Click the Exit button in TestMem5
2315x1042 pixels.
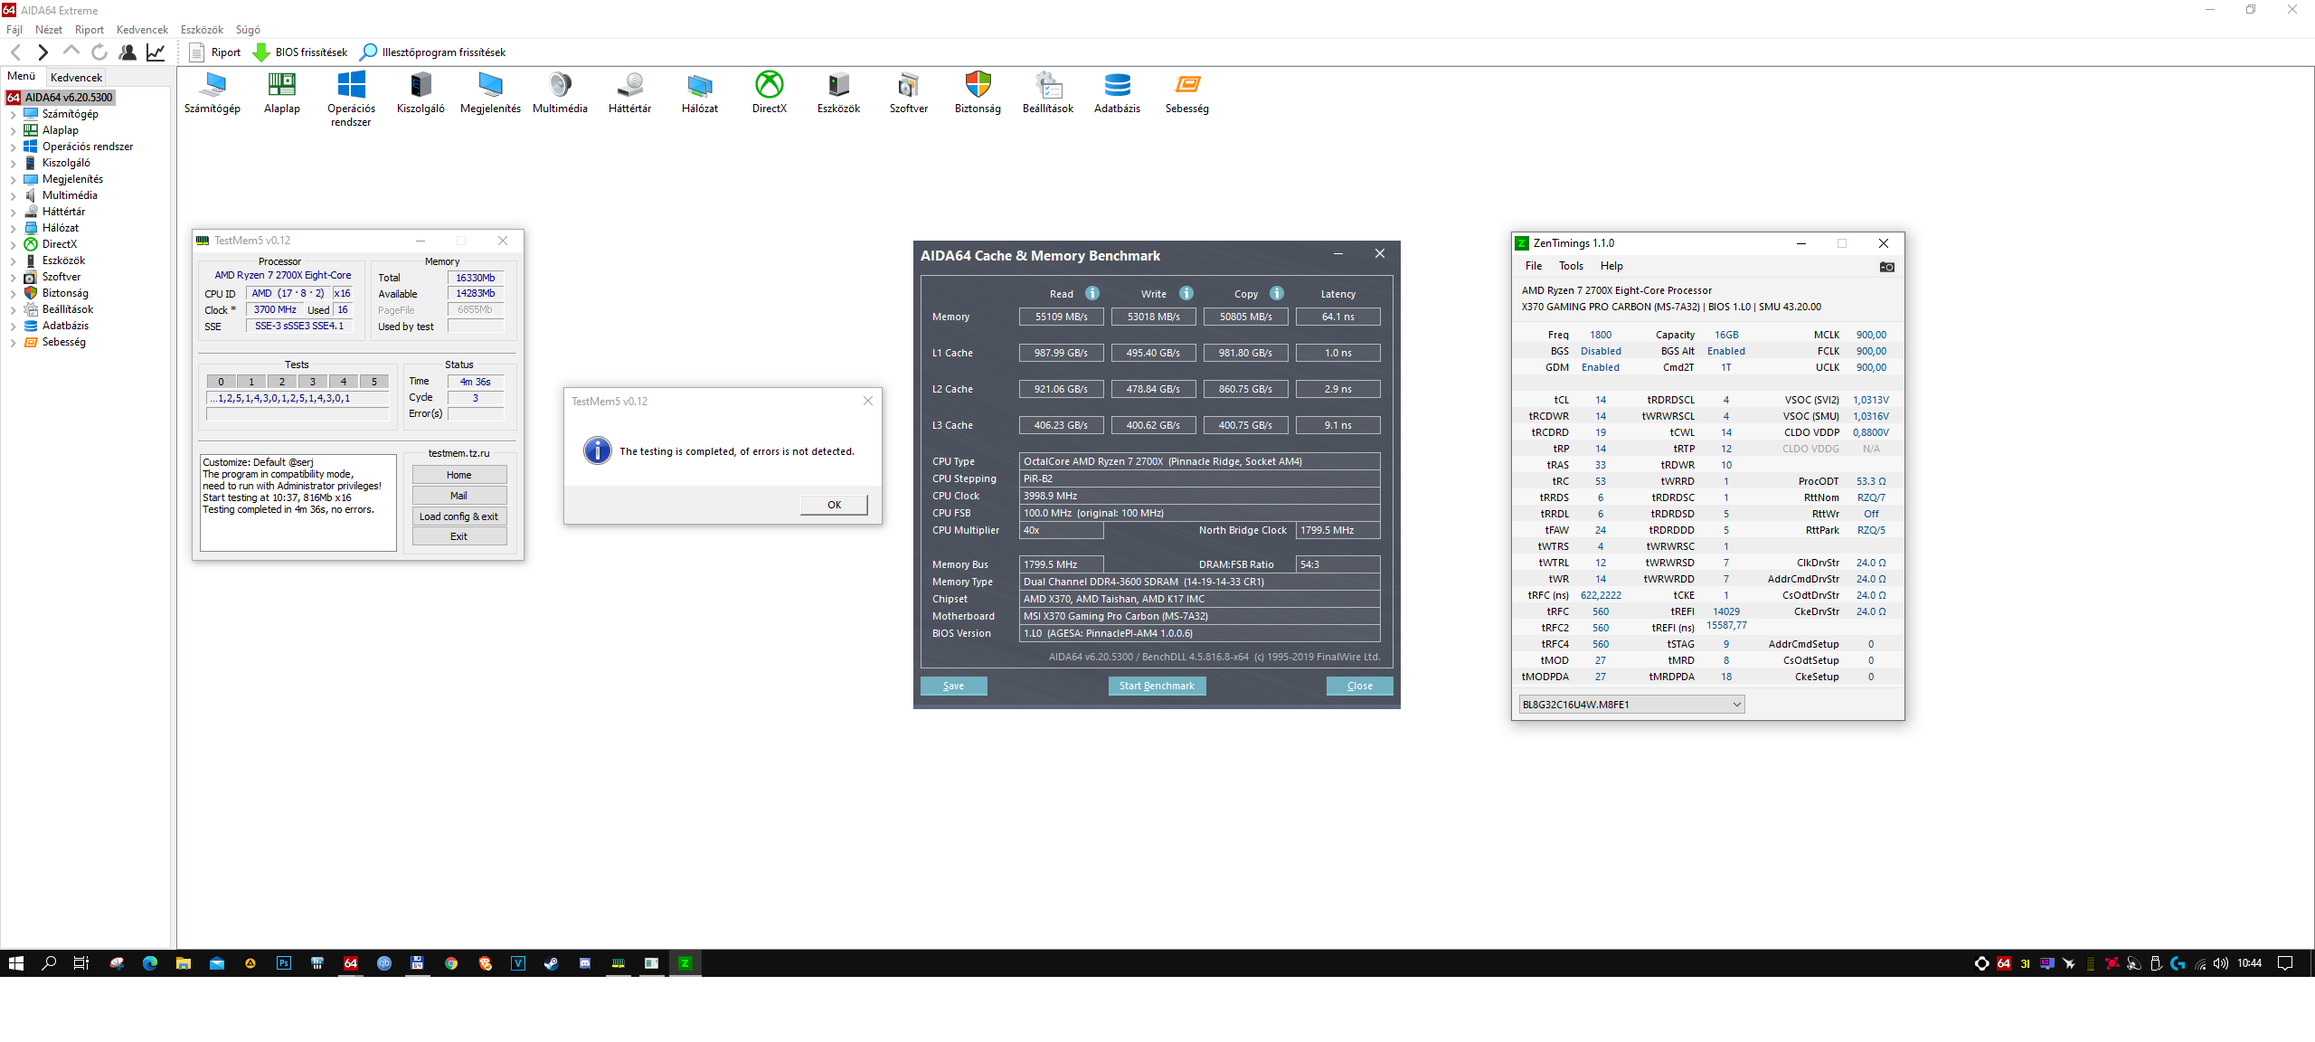point(459,536)
